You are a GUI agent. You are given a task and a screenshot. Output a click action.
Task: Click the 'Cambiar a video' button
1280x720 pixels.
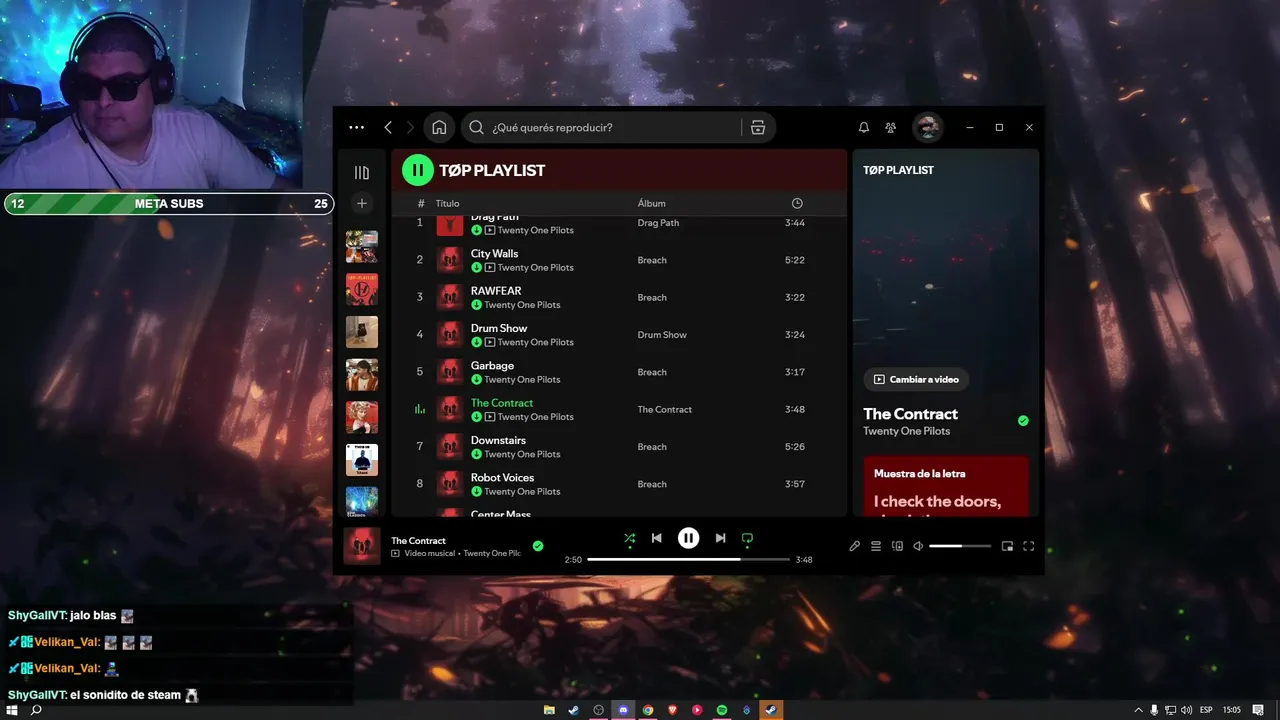[916, 379]
